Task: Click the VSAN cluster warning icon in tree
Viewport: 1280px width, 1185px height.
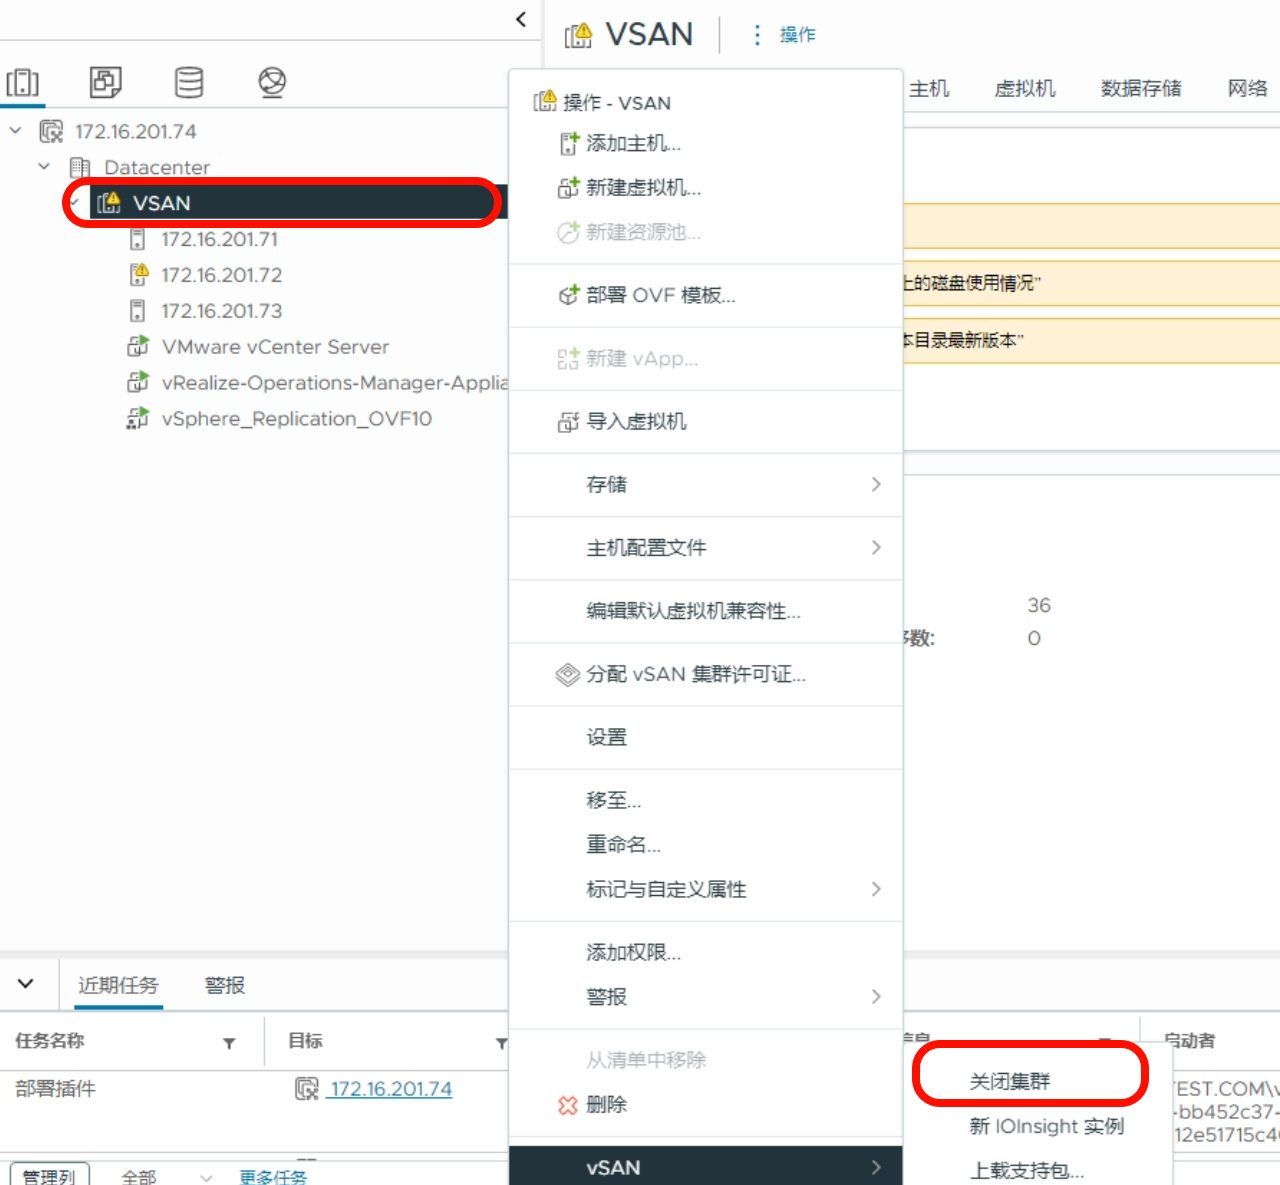Action: [x=109, y=203]
